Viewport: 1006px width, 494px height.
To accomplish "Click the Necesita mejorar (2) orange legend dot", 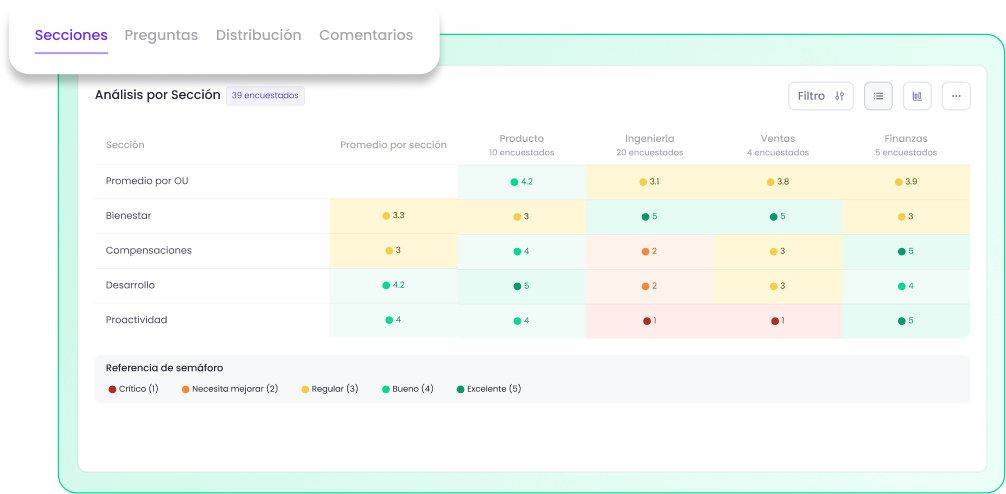I will click(x=185, y=389).
